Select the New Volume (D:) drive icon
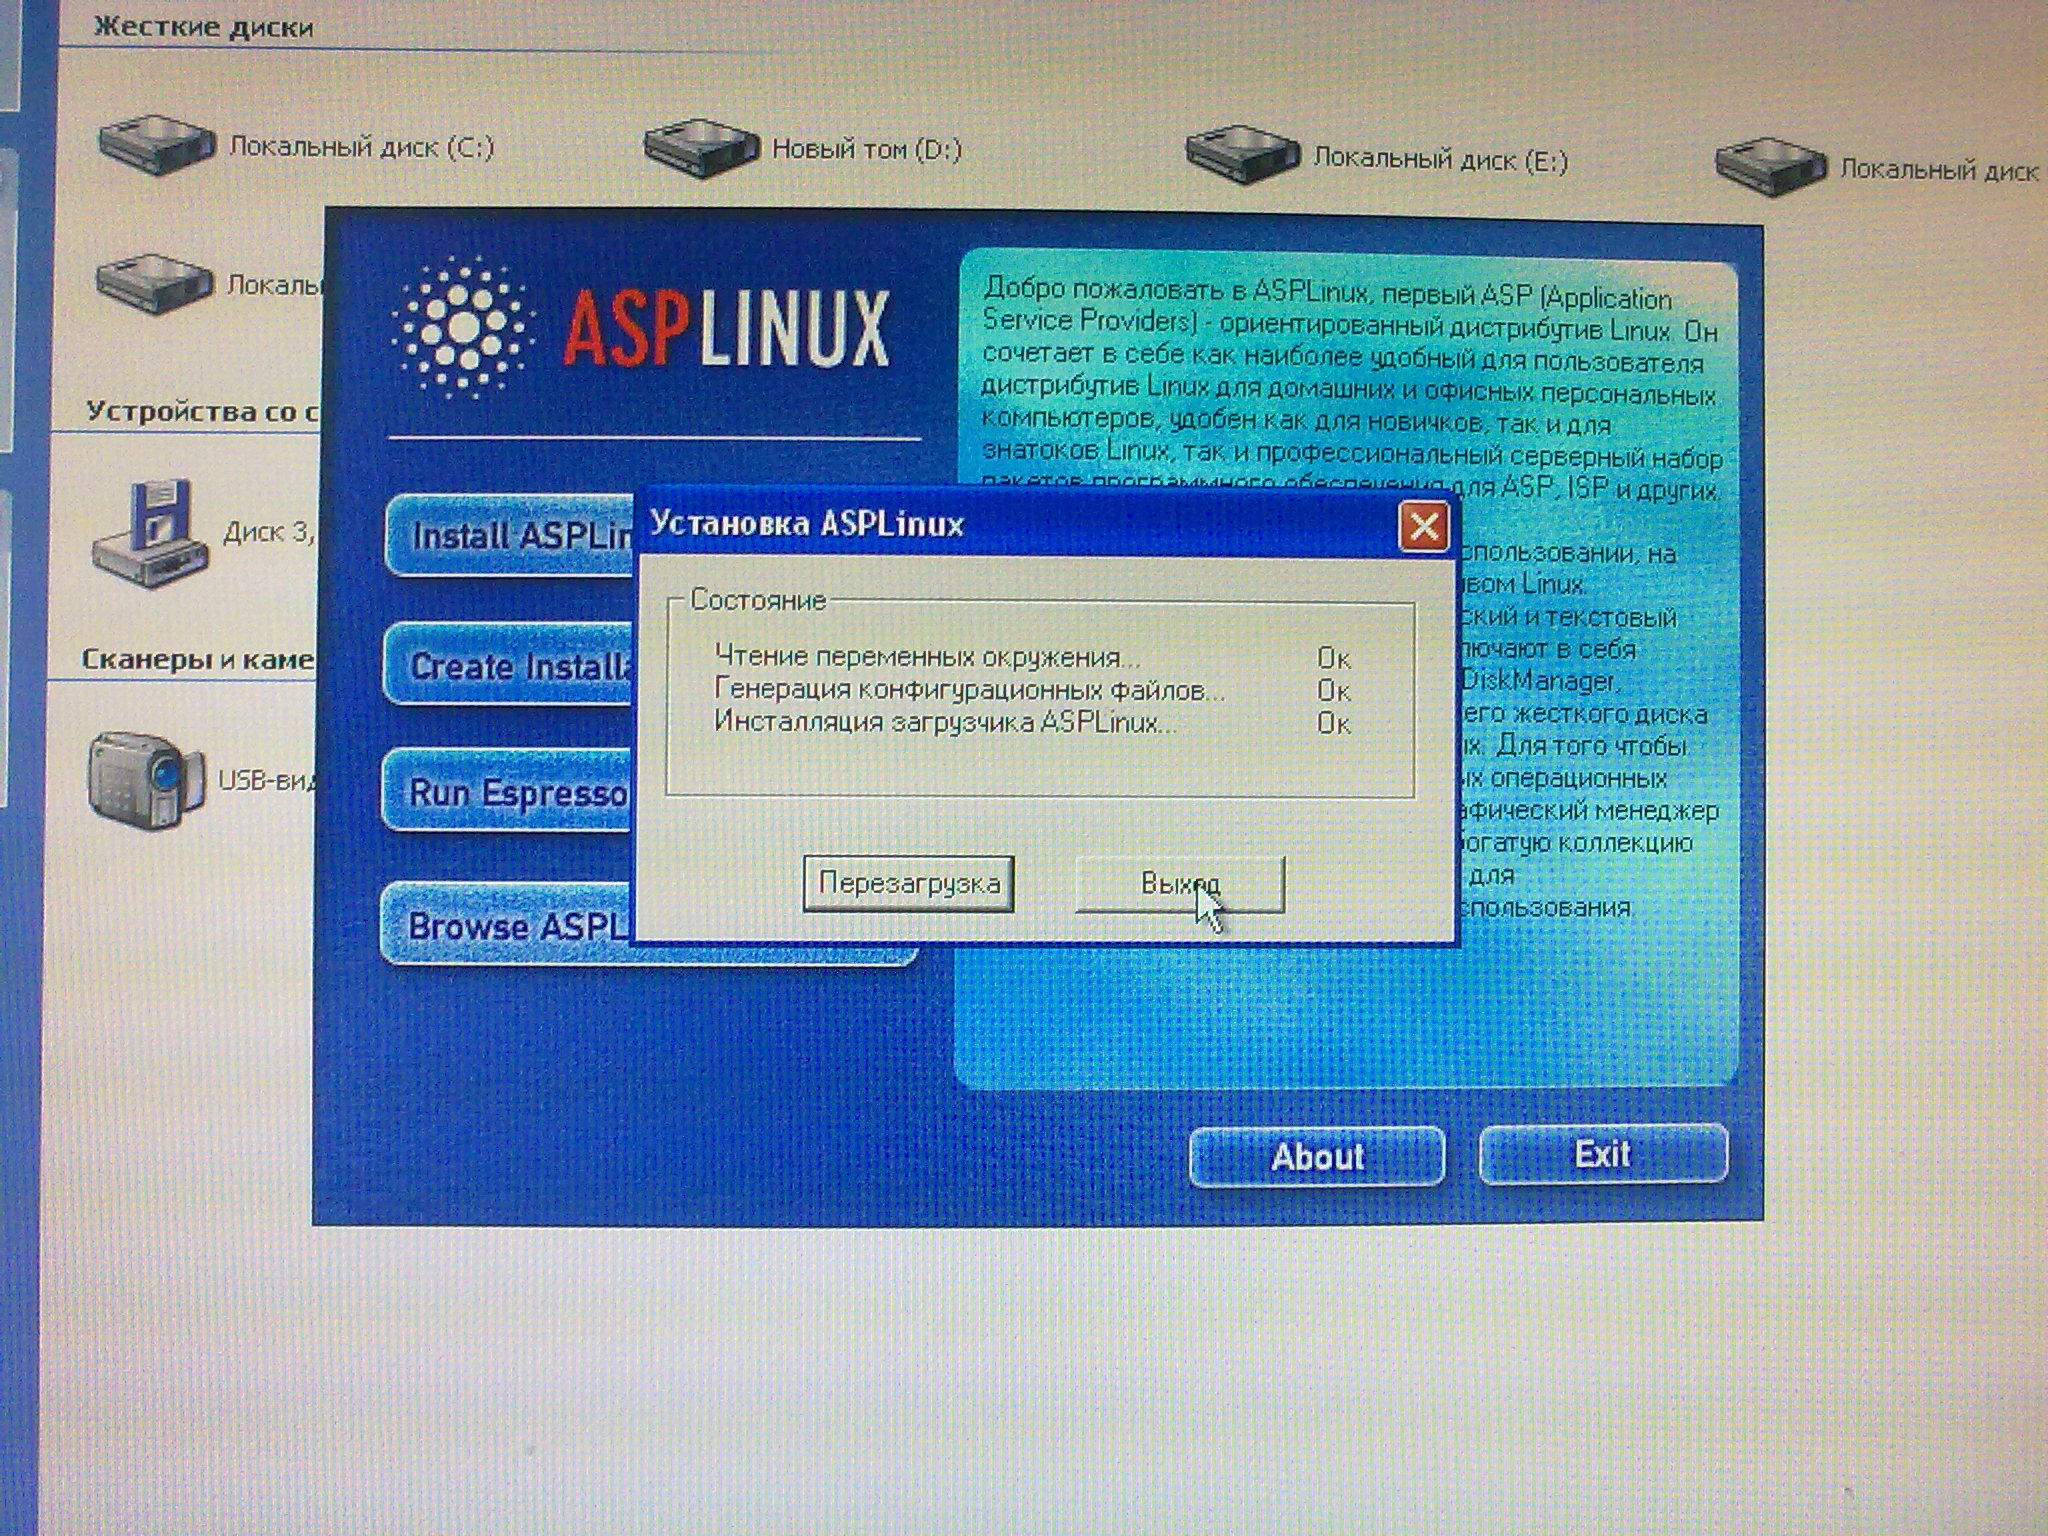Viewport: 2048px width, 1536px height. [x=701, y=148]
